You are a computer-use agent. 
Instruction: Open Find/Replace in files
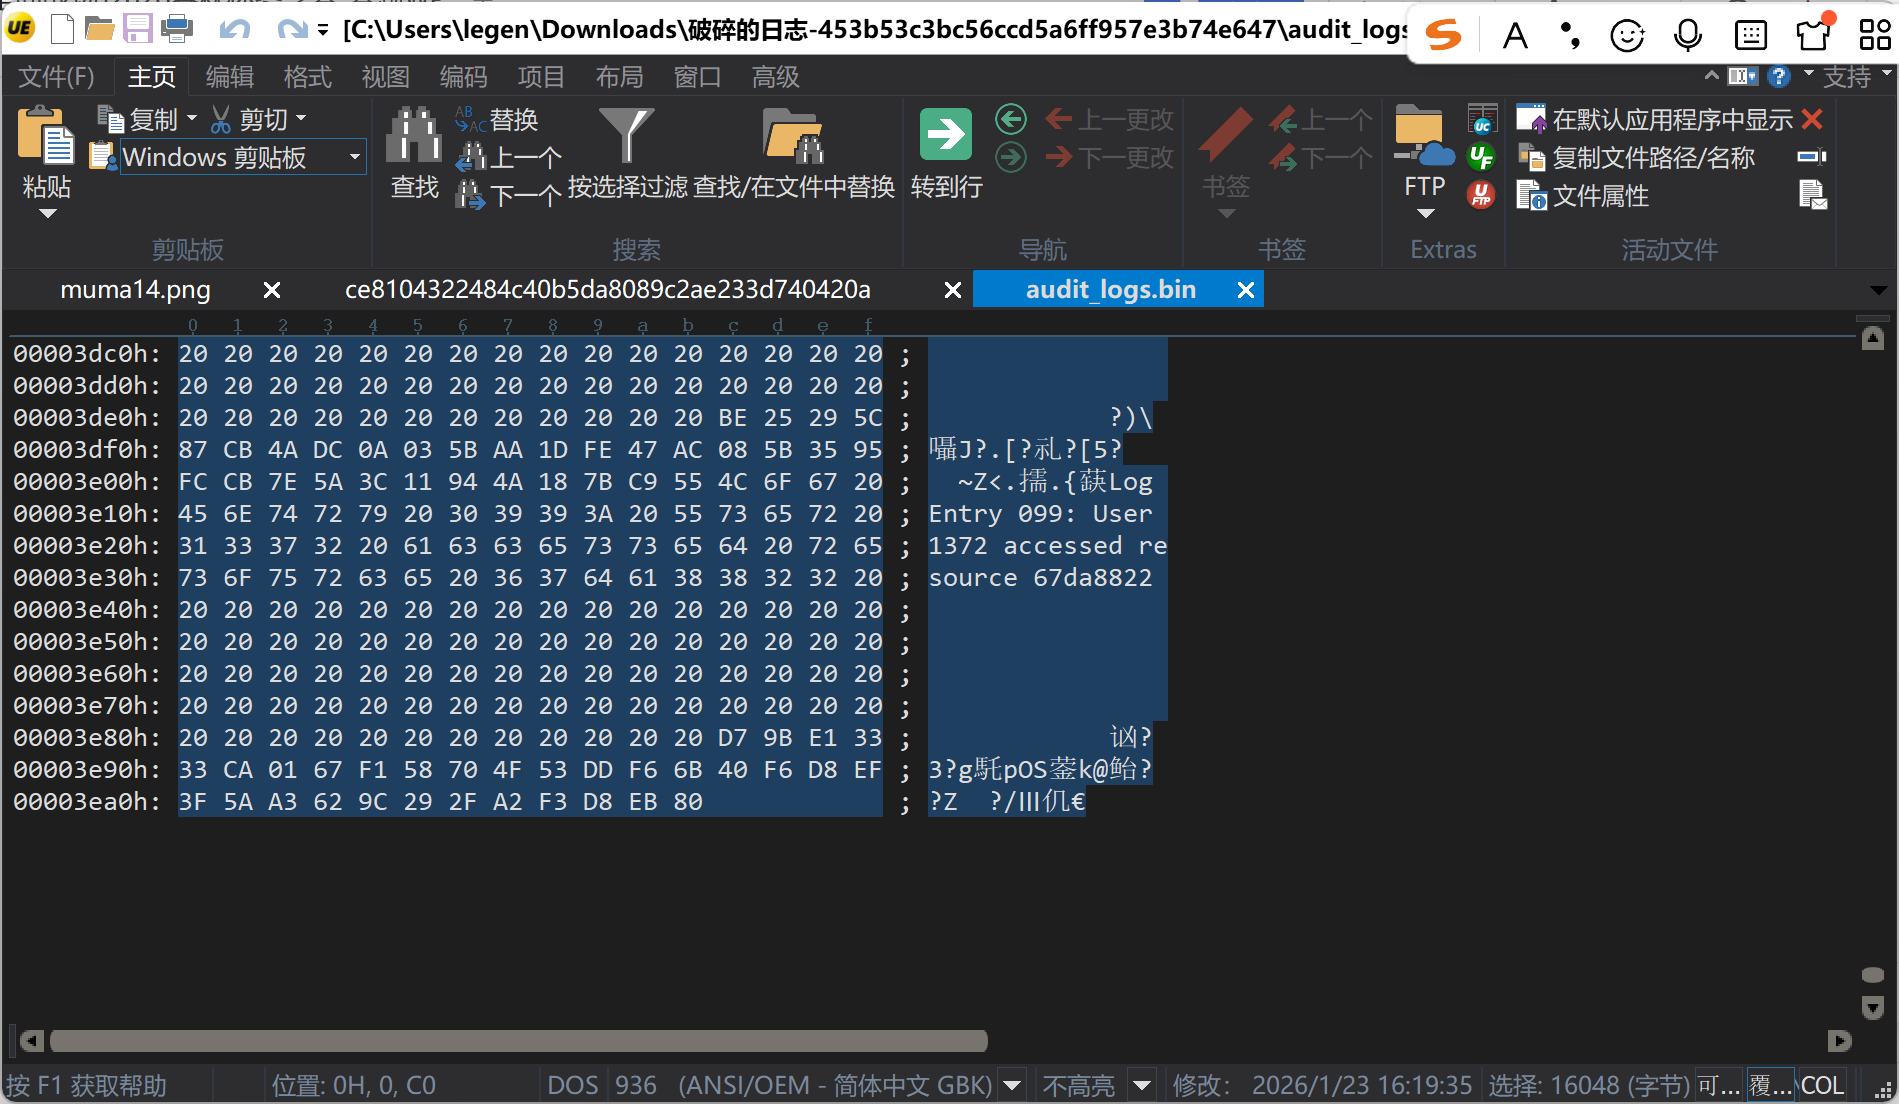pyautogui.click(x=792, y=138)
